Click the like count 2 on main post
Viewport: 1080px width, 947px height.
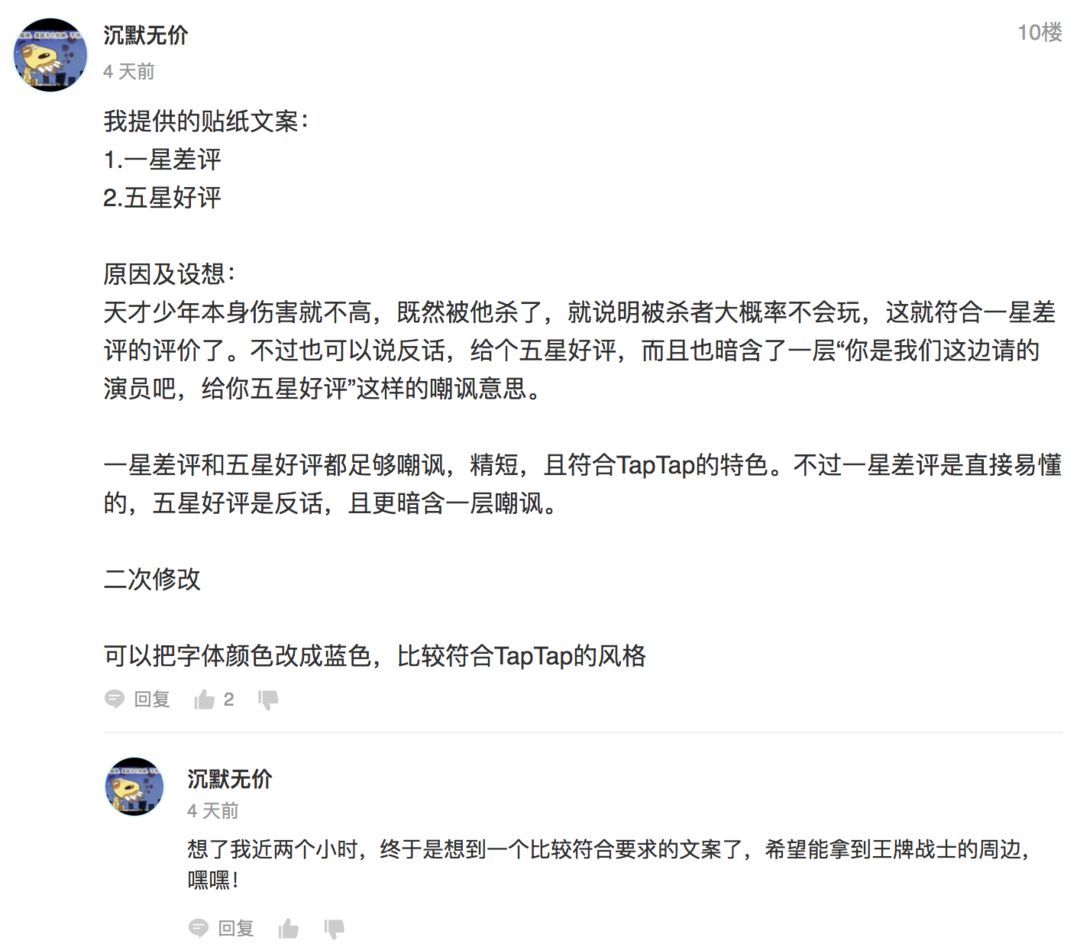(229, 699)
